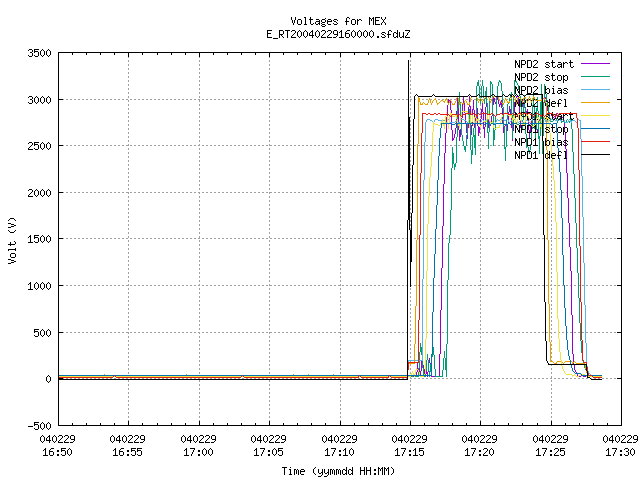This screenshot has width=640, height=480.
Task: Click the 17:00 time tick label
Action: click(x=198, y=452)
